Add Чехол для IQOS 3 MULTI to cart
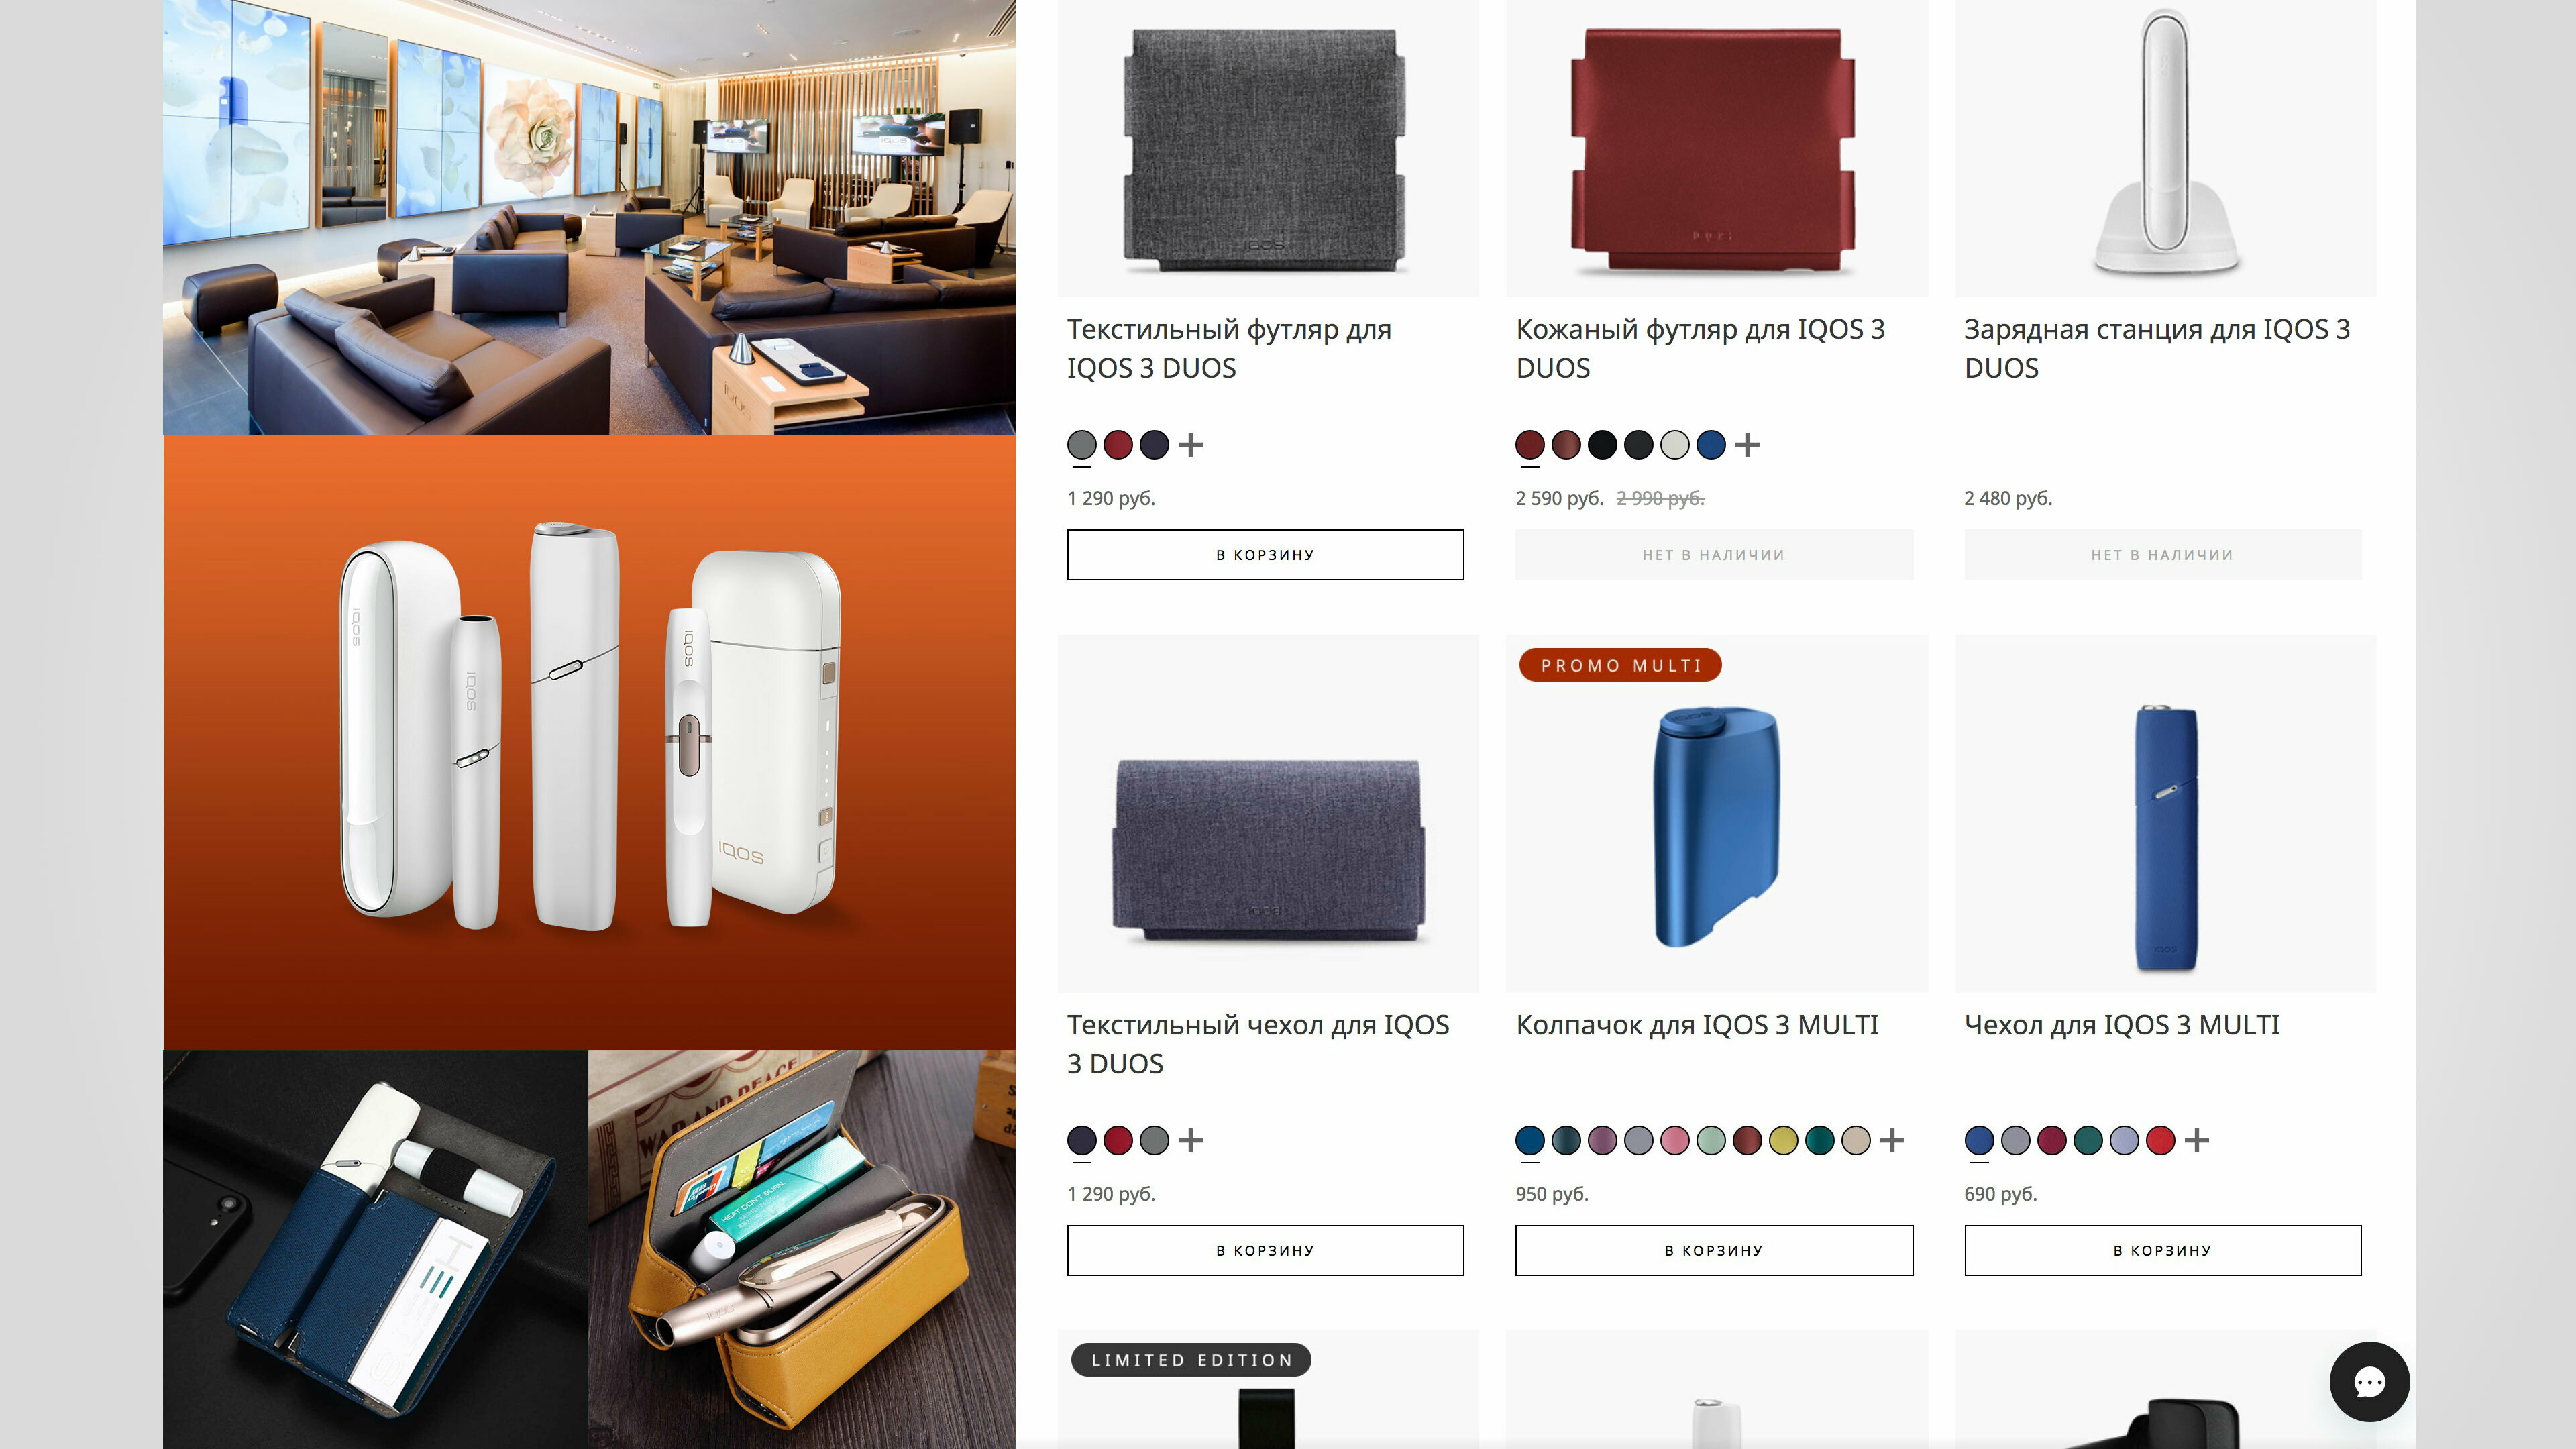The width and height of the screenshot is (2576, 1449). click(2162, 1250)
